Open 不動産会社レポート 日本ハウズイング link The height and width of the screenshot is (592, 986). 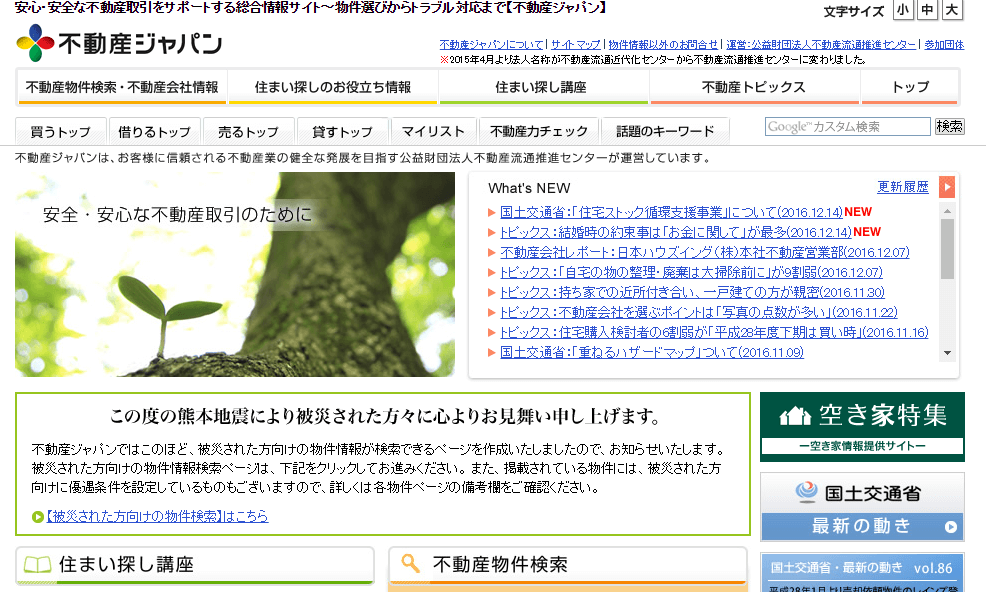[x=705, y=252]
